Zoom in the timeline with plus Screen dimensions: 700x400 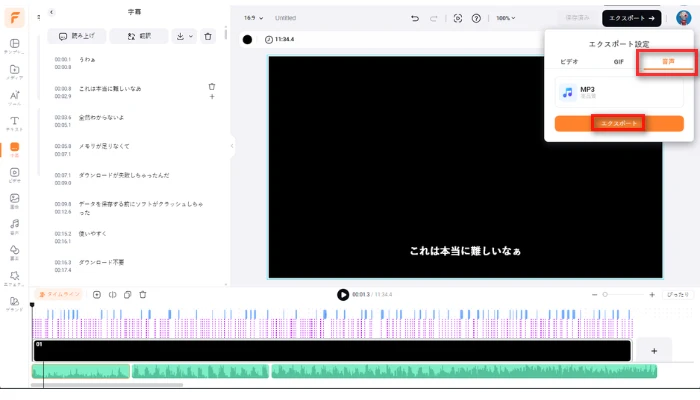point(652,295)
